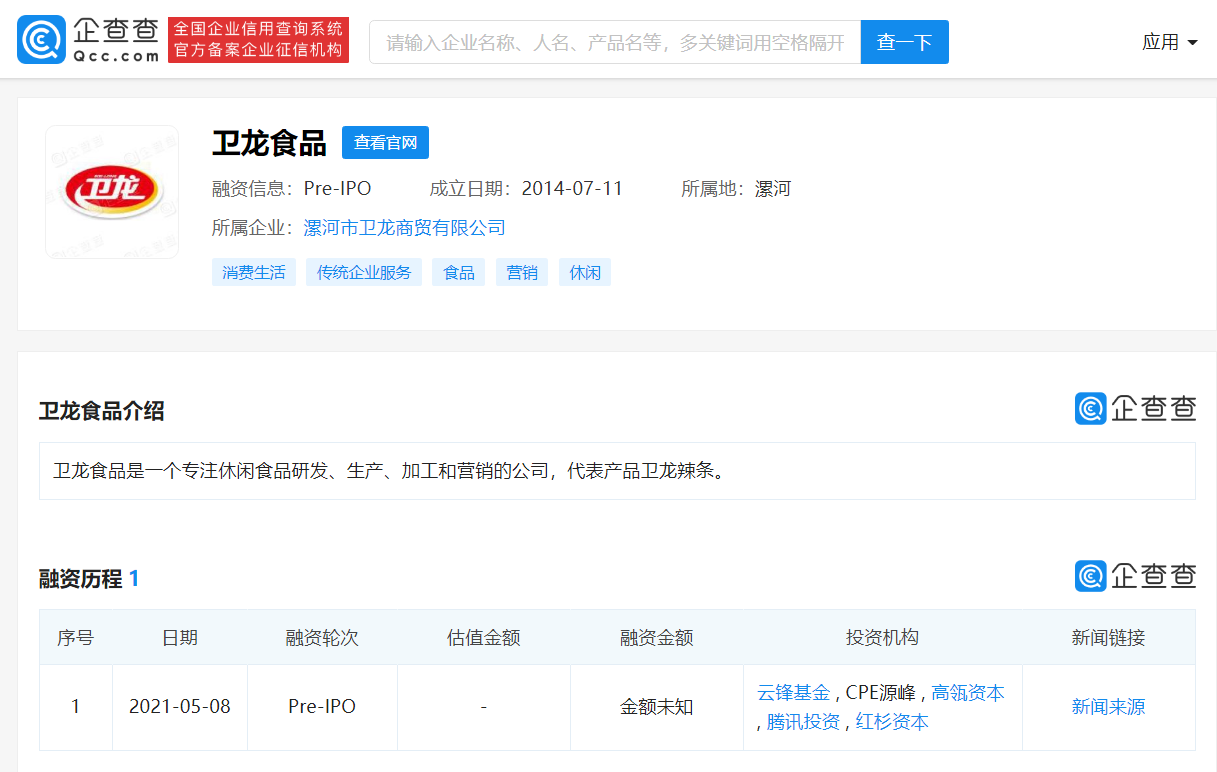
Task: Open the 腾讯投资 investor link
Action: point(804,721)
